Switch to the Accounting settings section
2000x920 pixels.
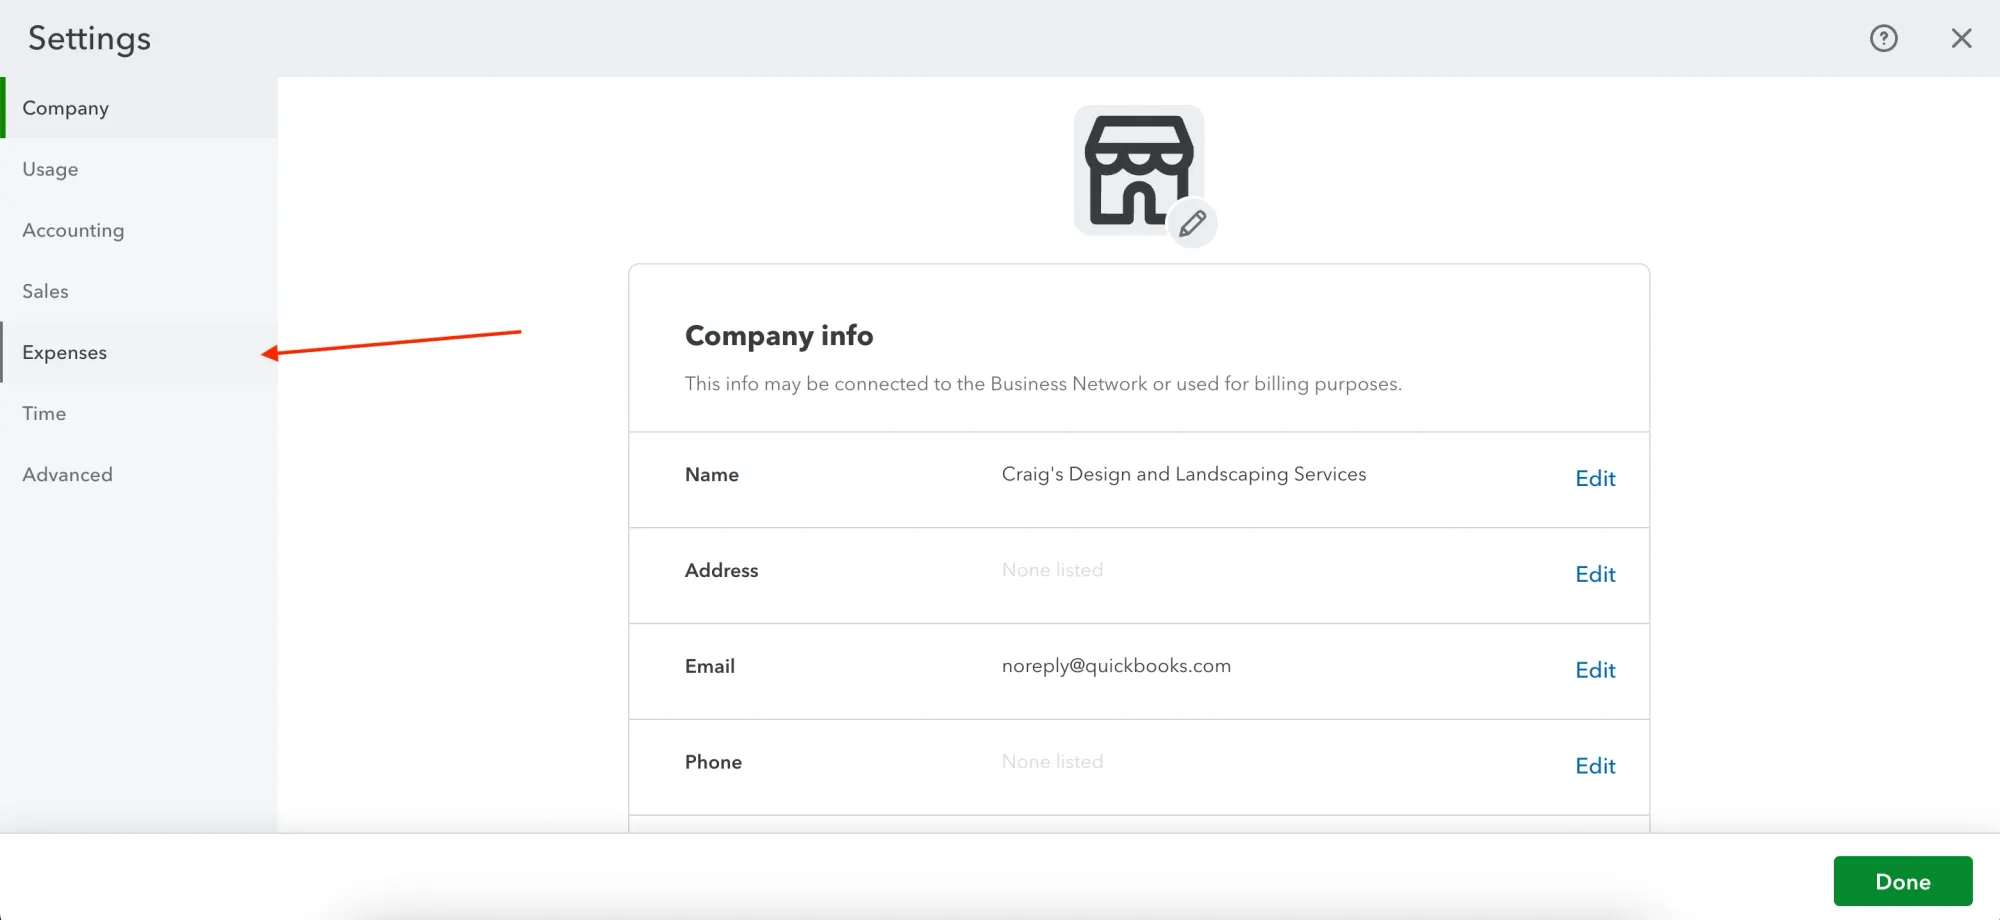click(x=72, y=230)
